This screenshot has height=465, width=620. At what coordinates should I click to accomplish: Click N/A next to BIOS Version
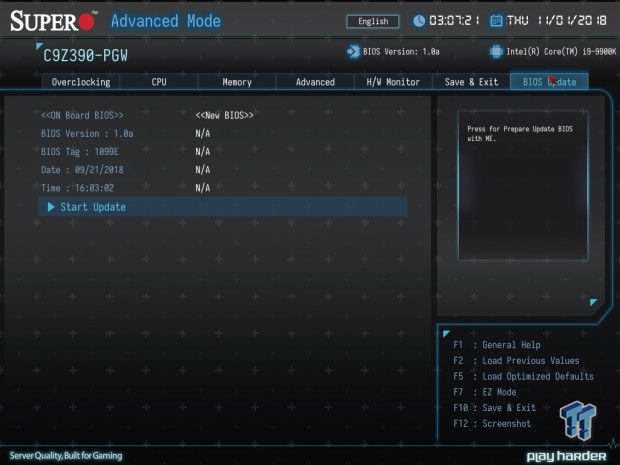pos(202,134)
